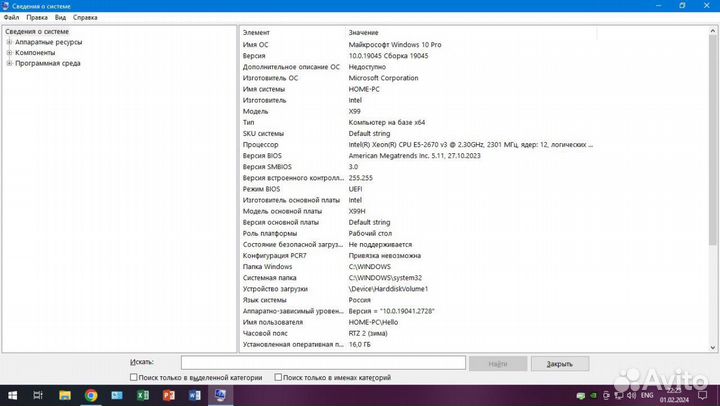
Task: Select the System Information taskbar icon
Action: (x=220, y=395)
